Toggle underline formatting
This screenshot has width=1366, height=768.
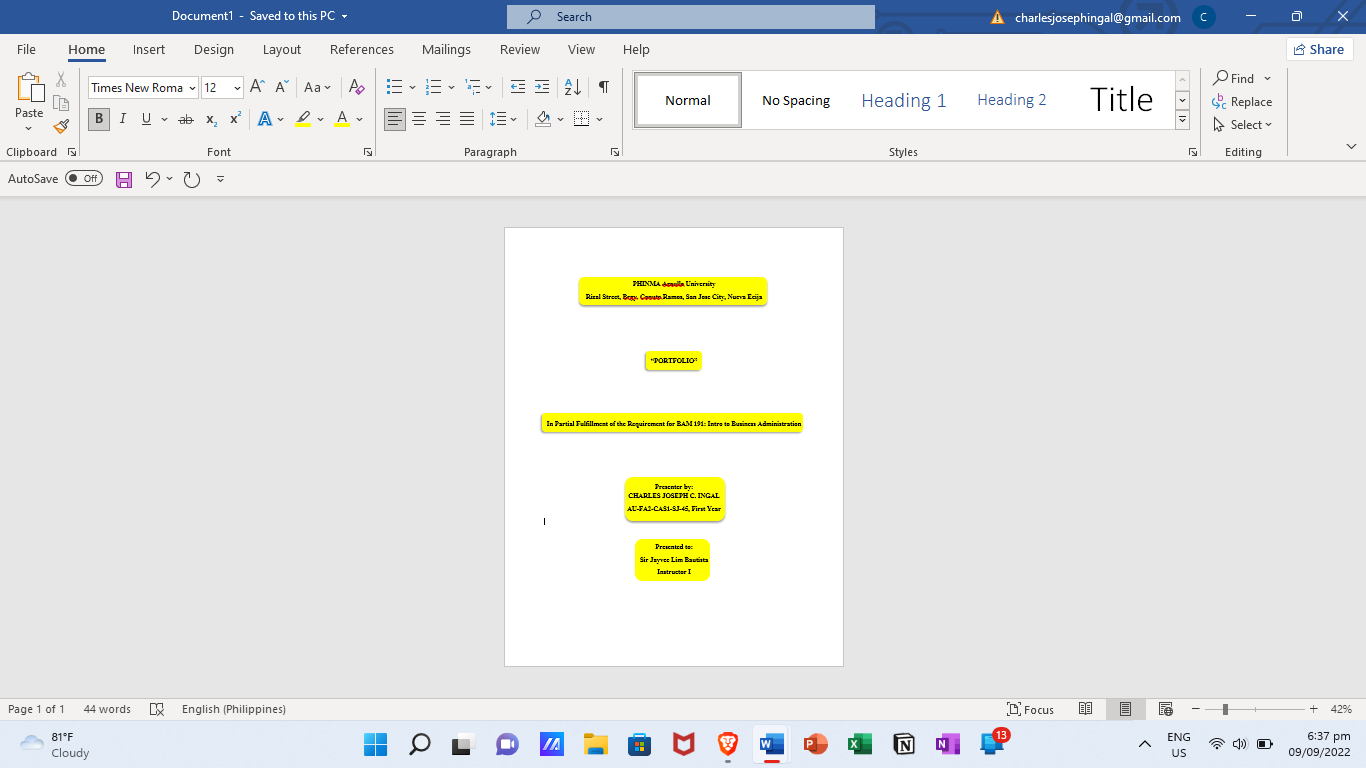(146, 119)
